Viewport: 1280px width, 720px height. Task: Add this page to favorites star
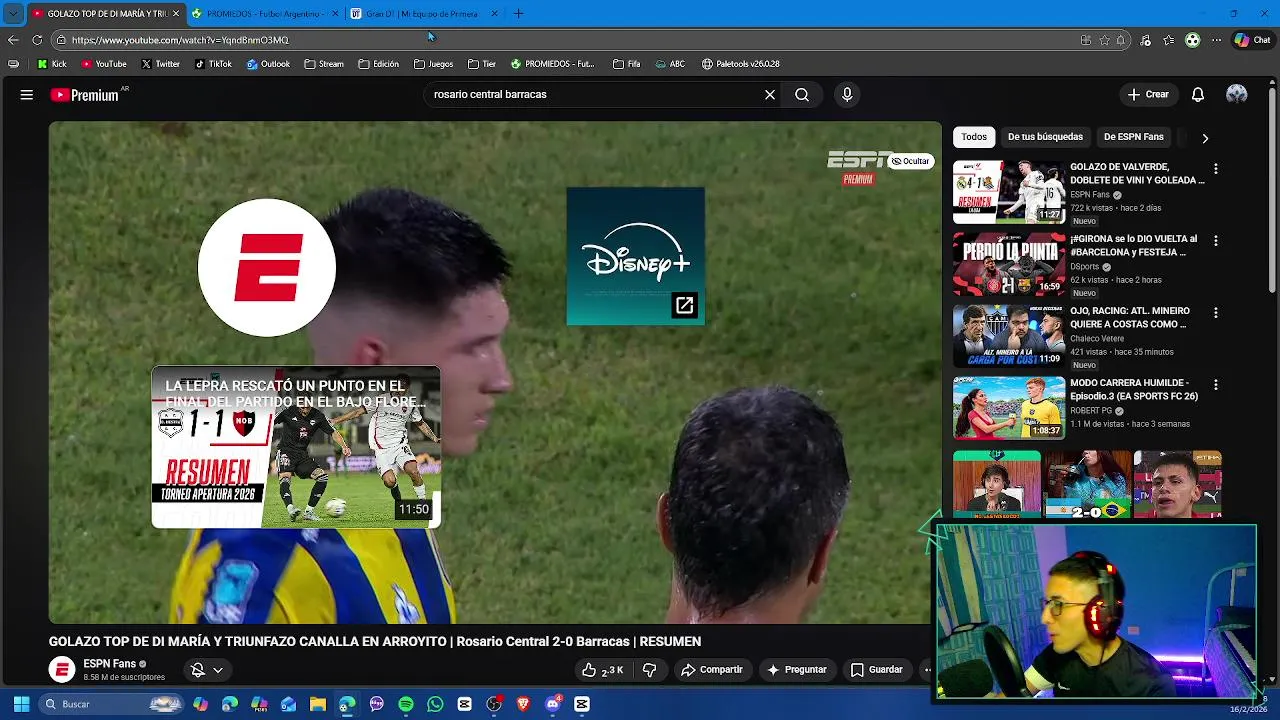(1104, 40)
